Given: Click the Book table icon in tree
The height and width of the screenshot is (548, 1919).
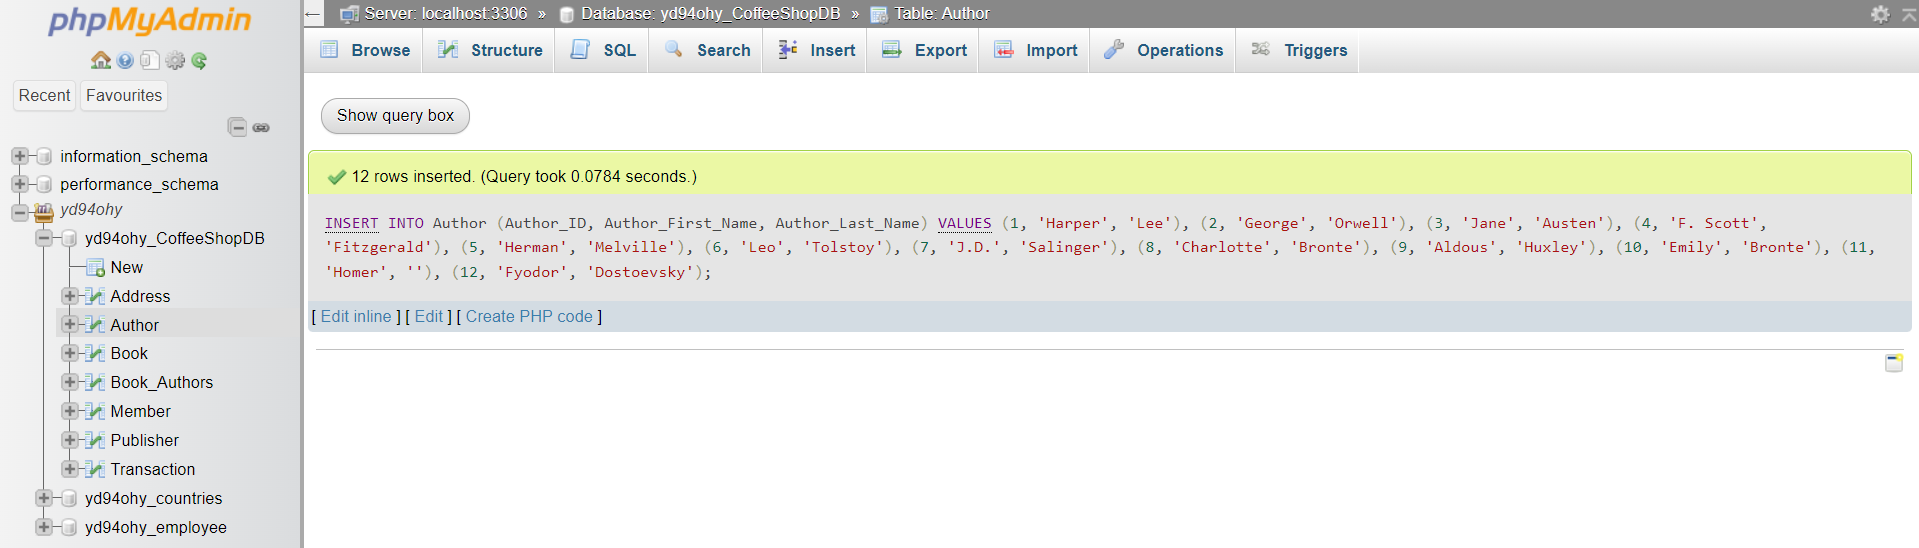Looking at the screenshot, I should (96, 353).
